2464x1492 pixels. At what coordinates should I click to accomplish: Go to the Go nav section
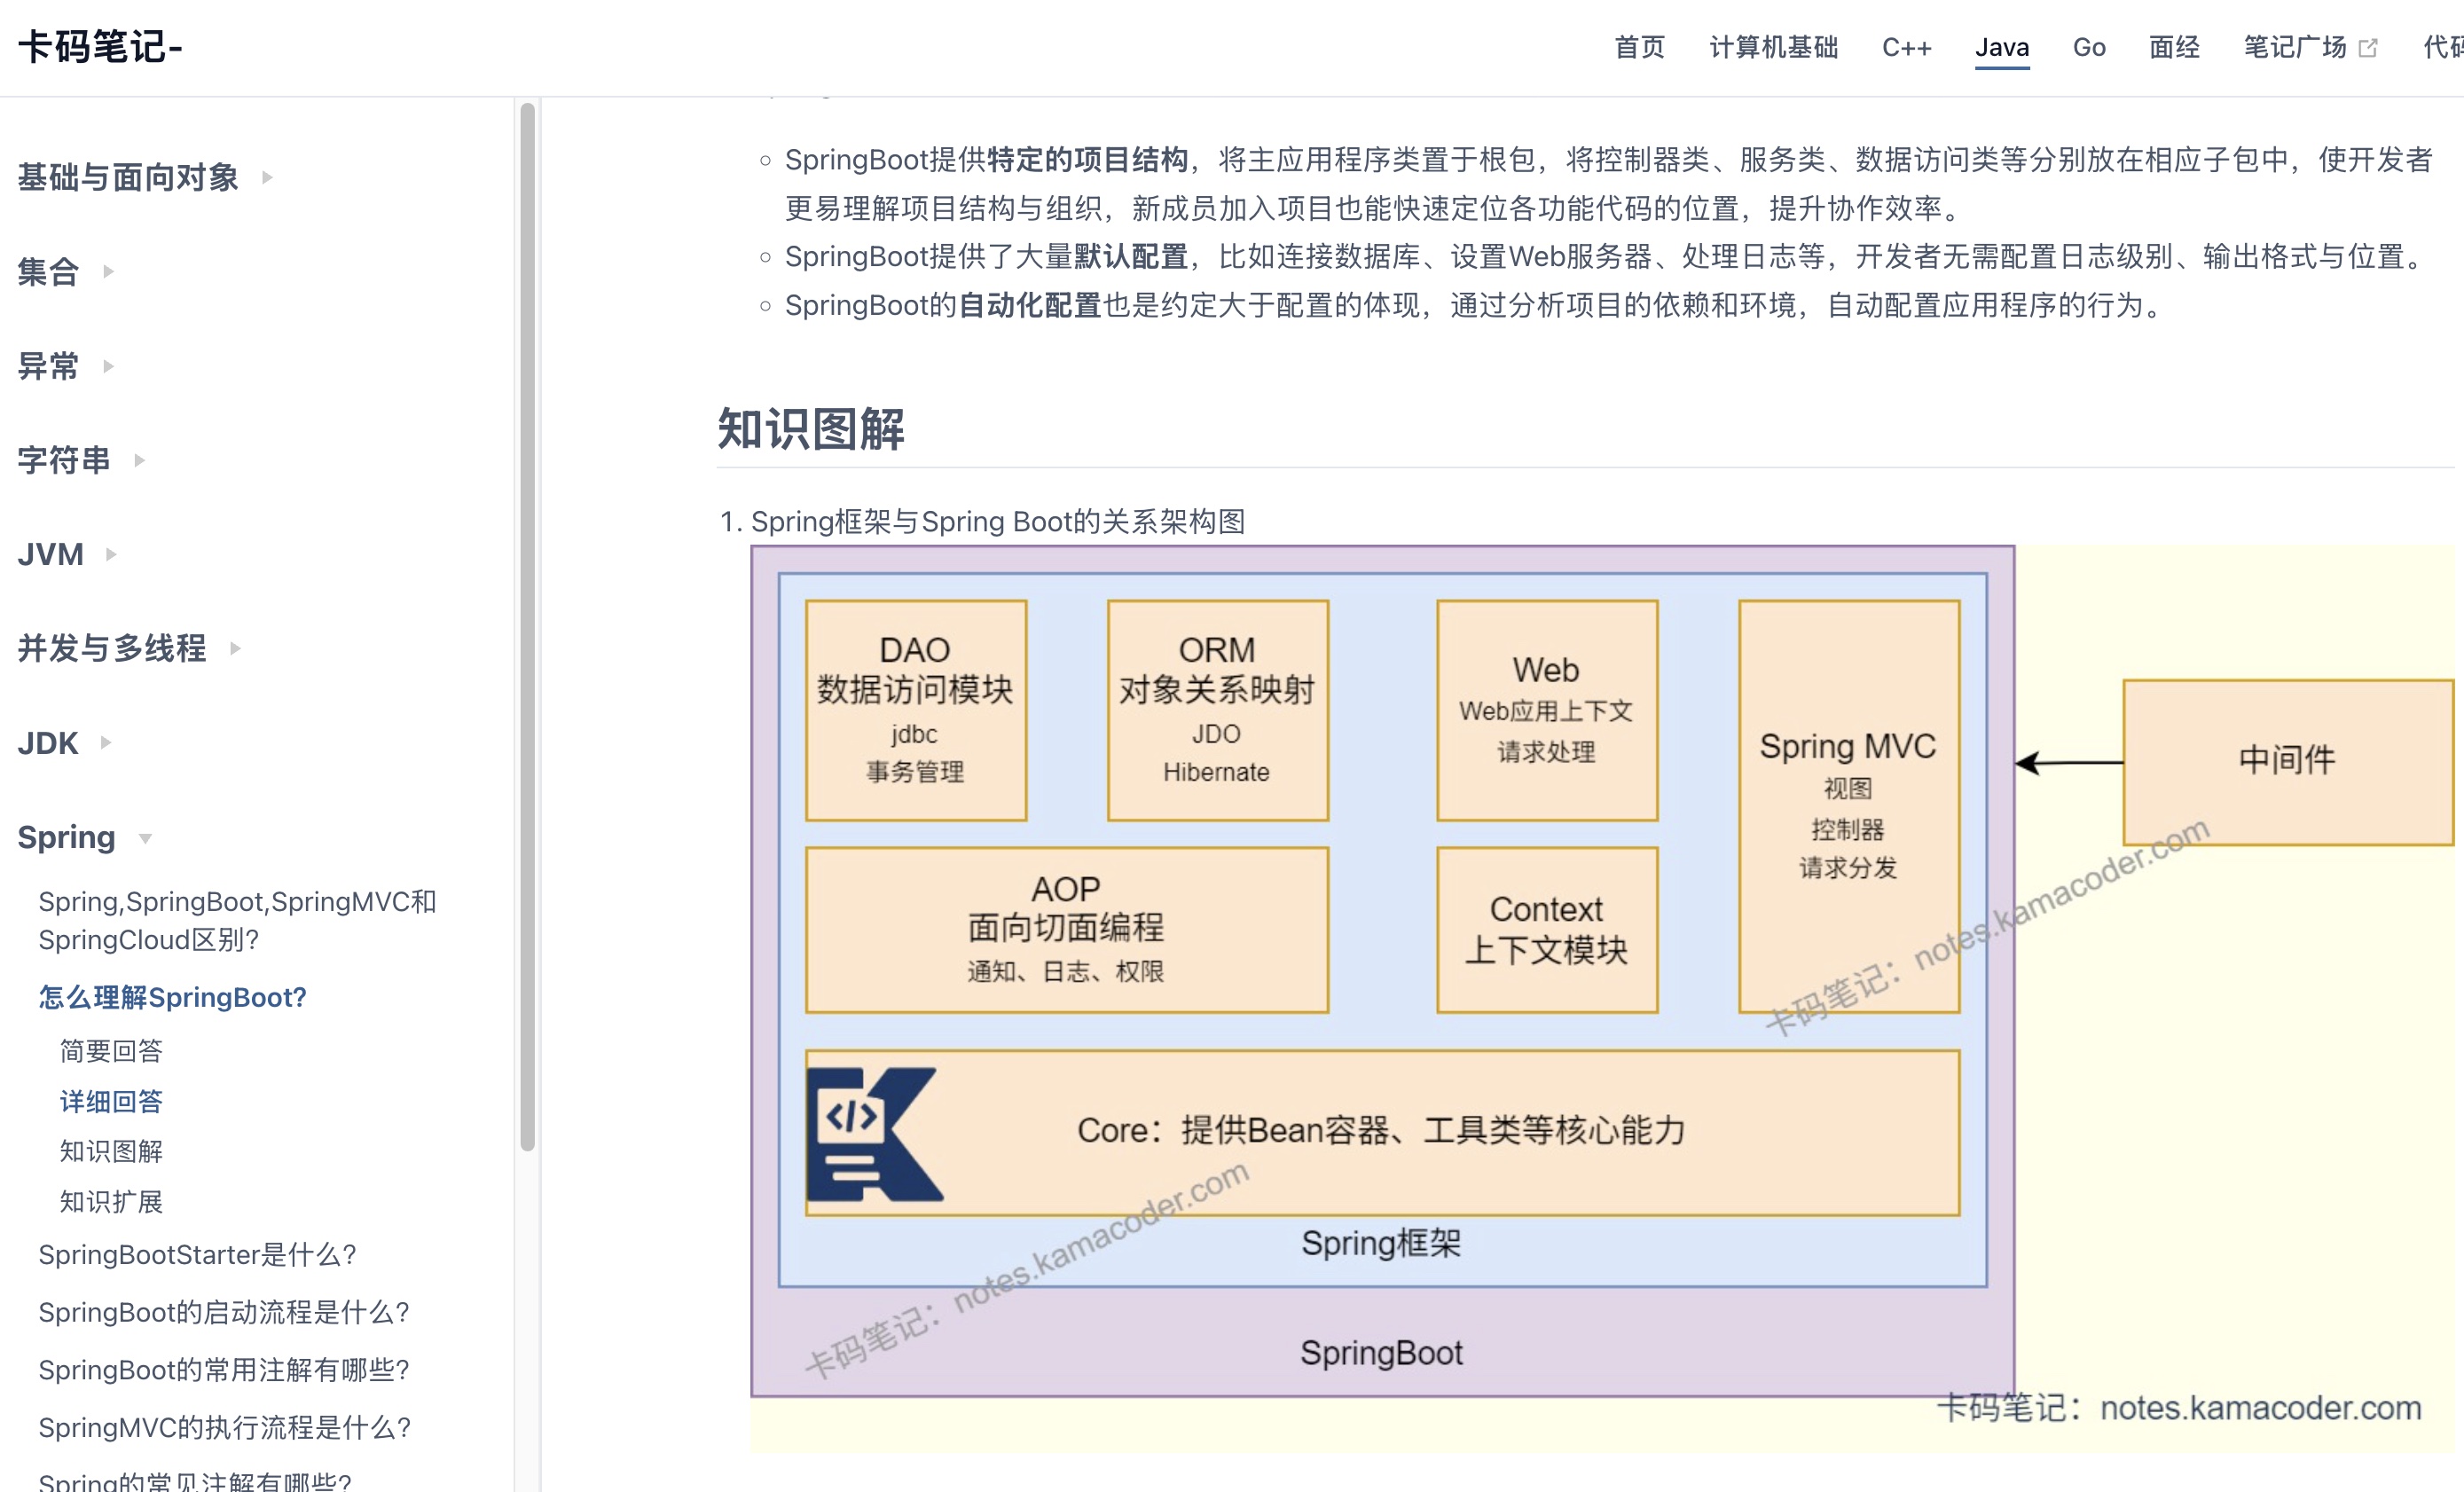click(2088, 47)
